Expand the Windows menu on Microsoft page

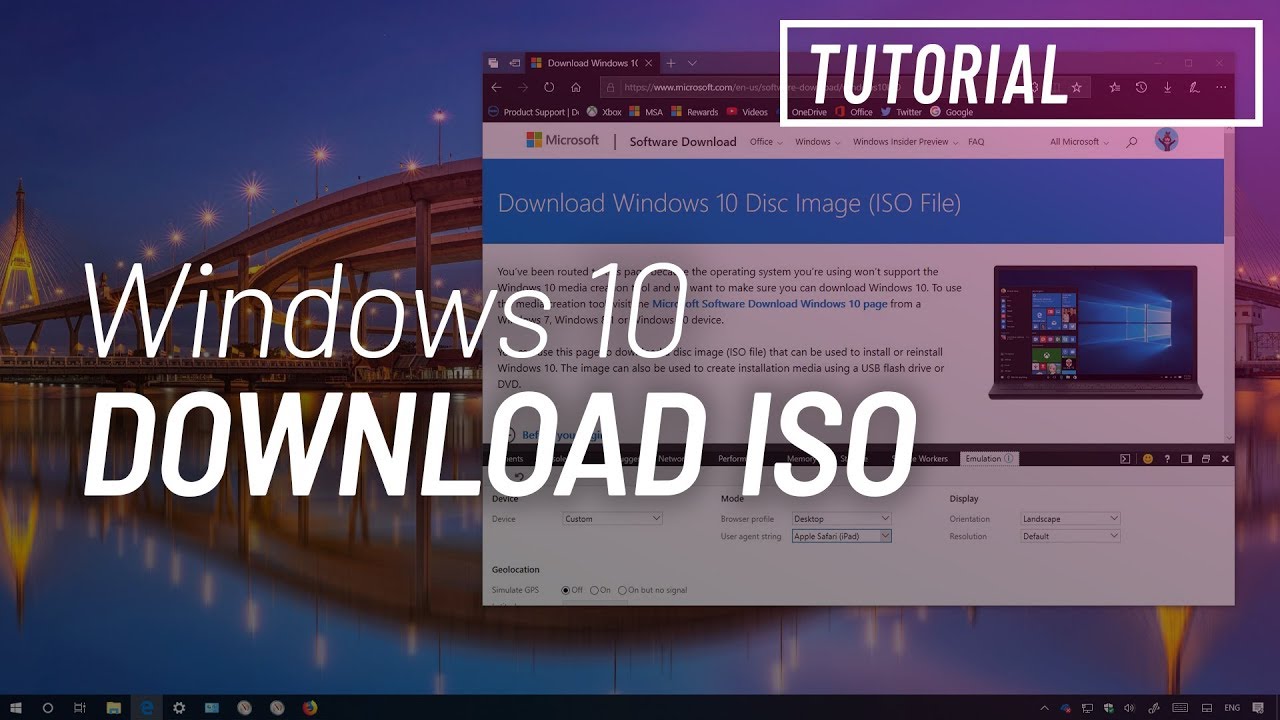(816, 142)
